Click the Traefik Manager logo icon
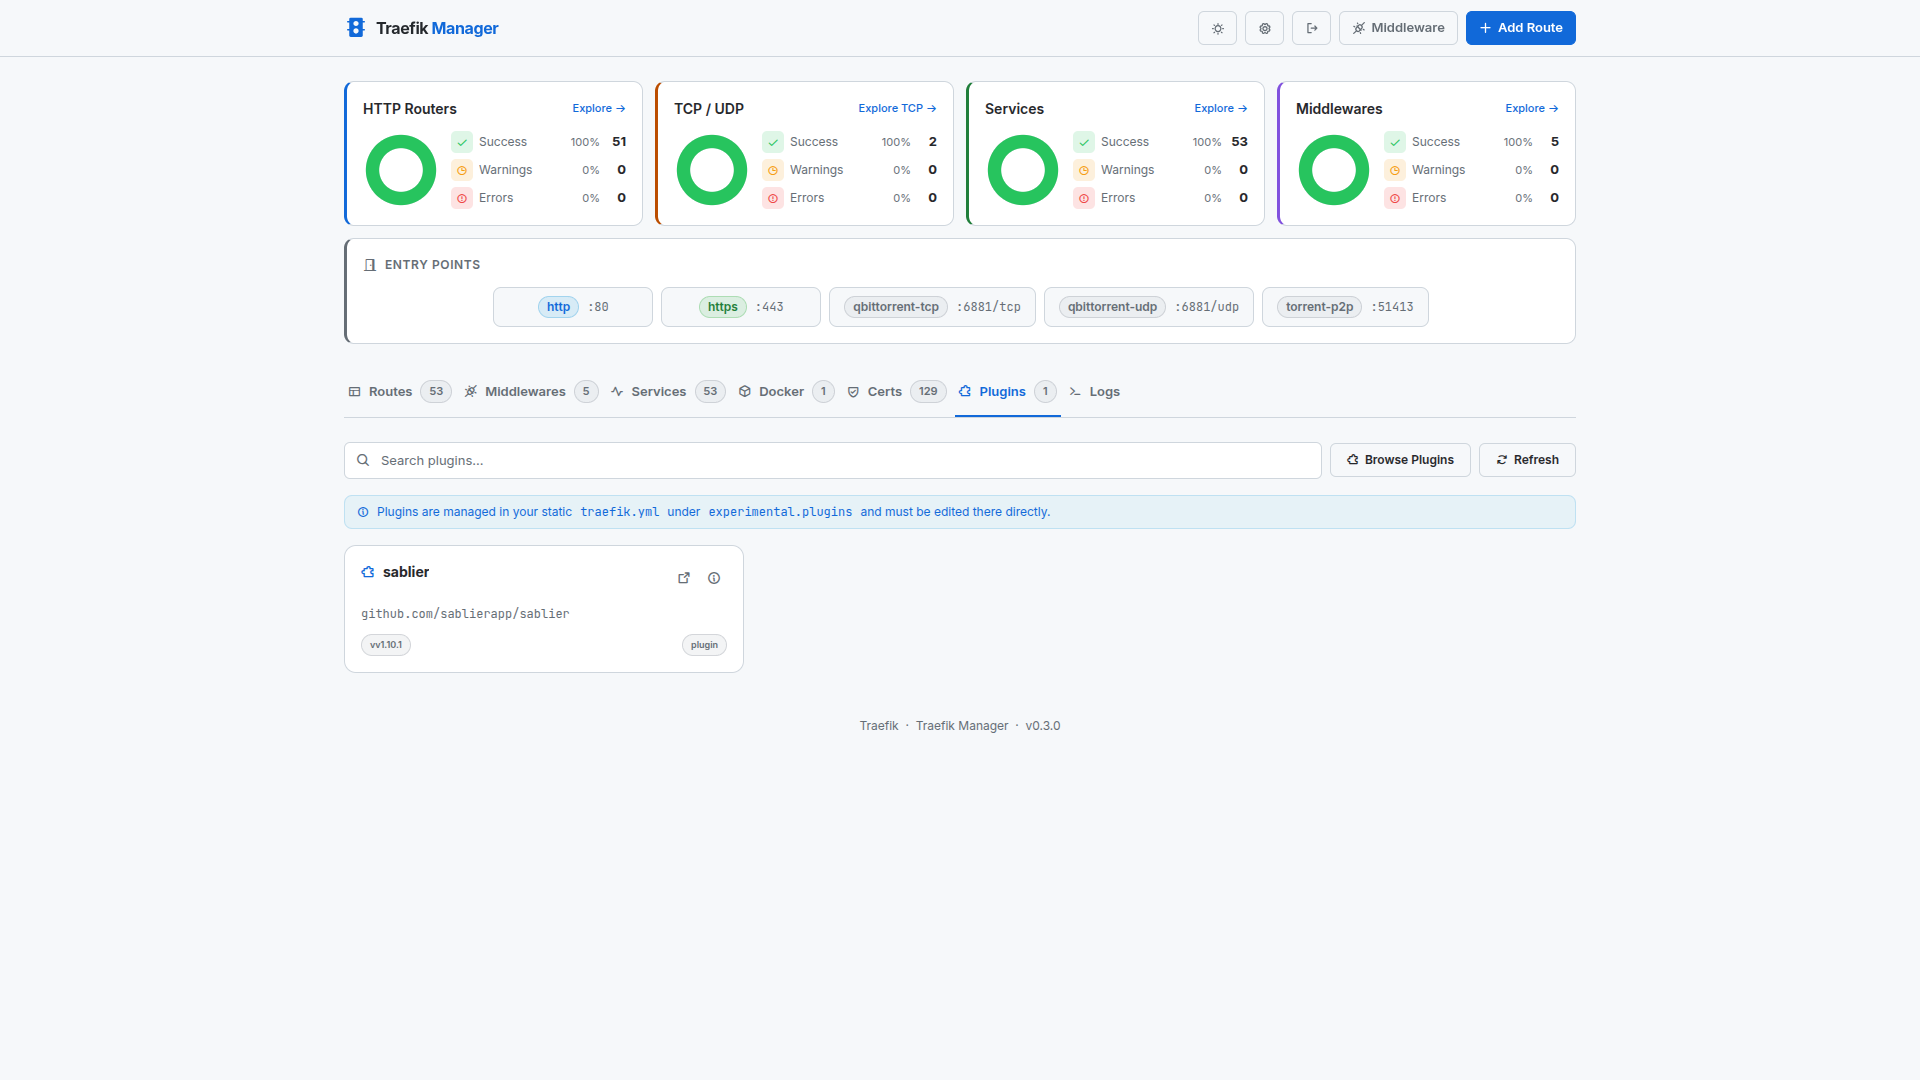Viewport: 1920px width, 1080px height. point(357,28)
